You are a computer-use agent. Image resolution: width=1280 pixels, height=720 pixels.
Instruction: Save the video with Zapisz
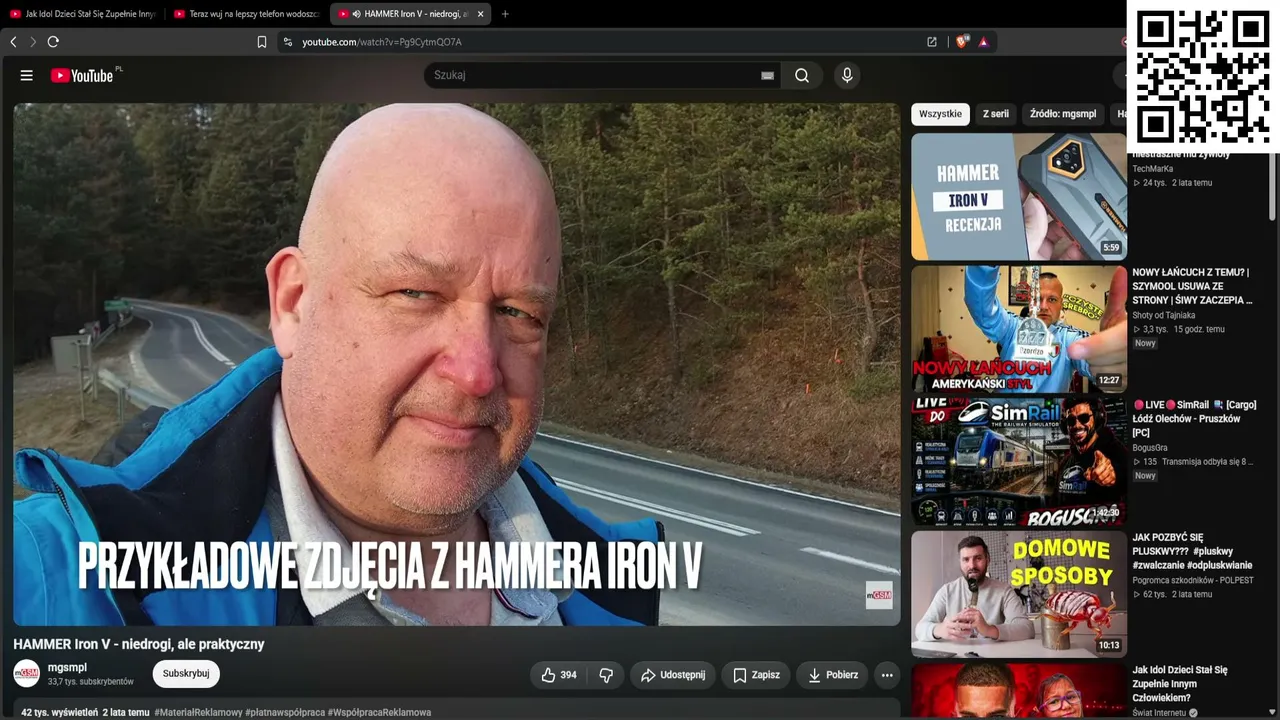pyautogui.click(x=756, y=675)
